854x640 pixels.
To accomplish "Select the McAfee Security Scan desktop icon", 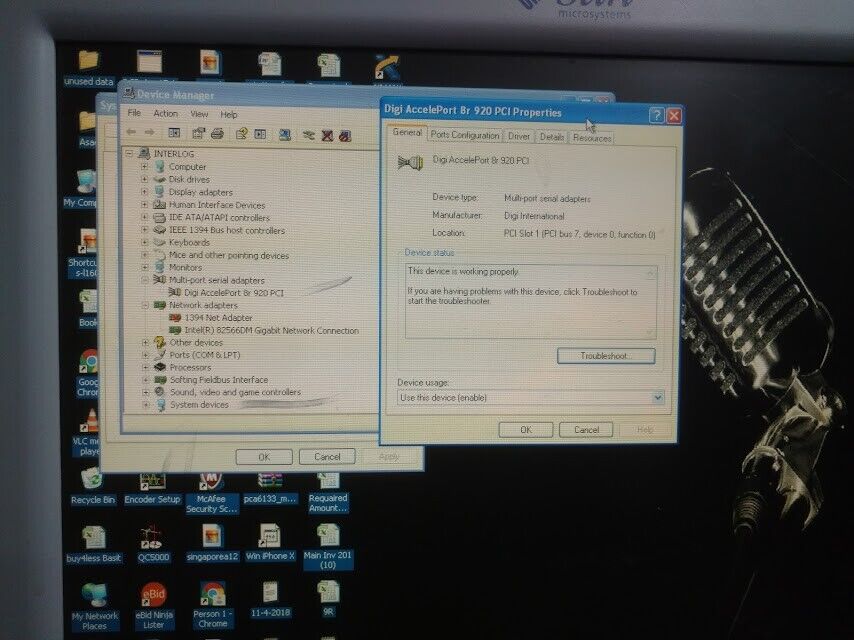I will pyautogui.click(x=211, y=493).
